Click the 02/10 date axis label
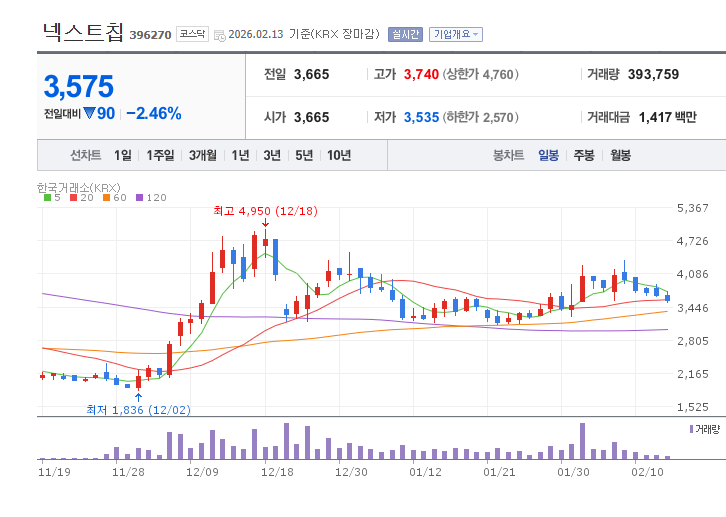 click(647, 472)
